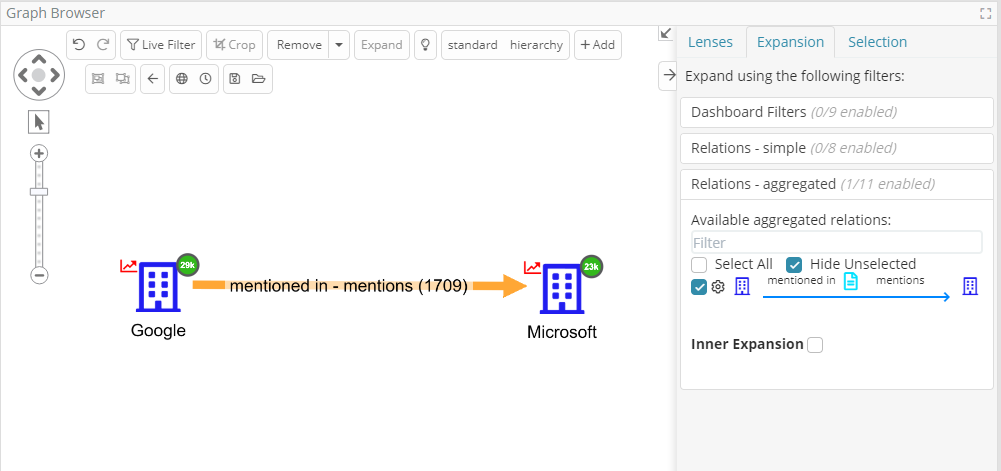Click the lightbulb highlight icon
Viewport: 1001px width, 471px height.
coord(425,45)
